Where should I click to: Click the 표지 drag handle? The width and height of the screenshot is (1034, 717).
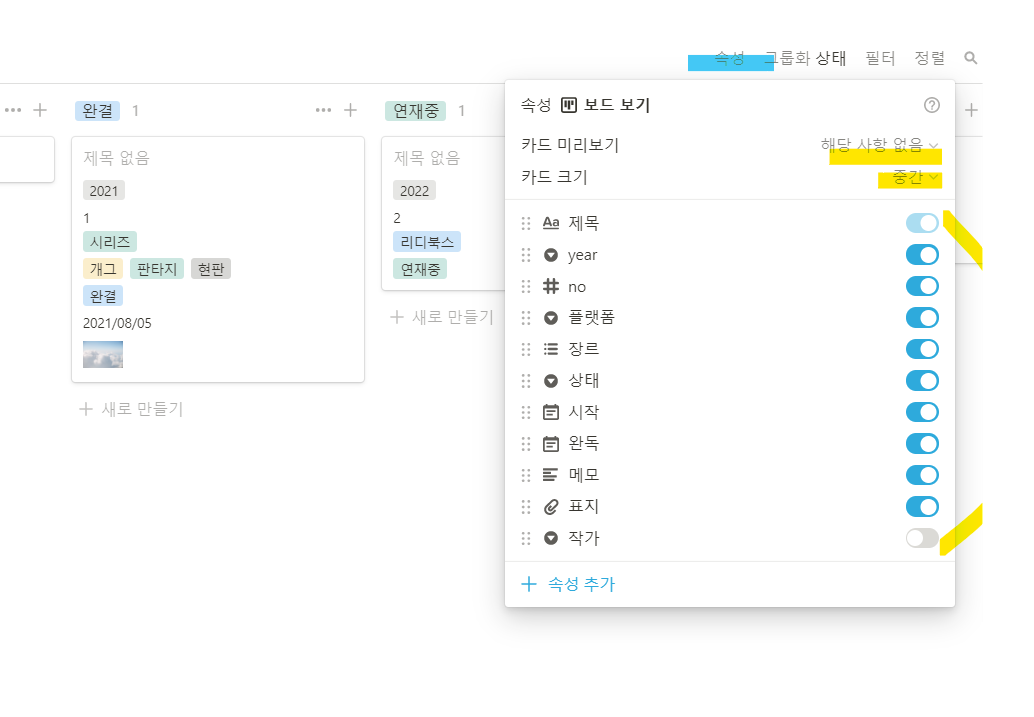pyautogui.click(x=526, y=507)
